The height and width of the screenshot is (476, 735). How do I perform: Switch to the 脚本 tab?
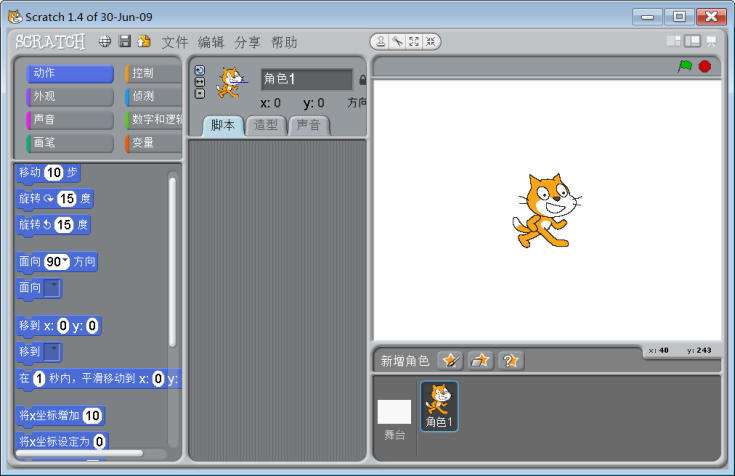click(x=223, y=126)
